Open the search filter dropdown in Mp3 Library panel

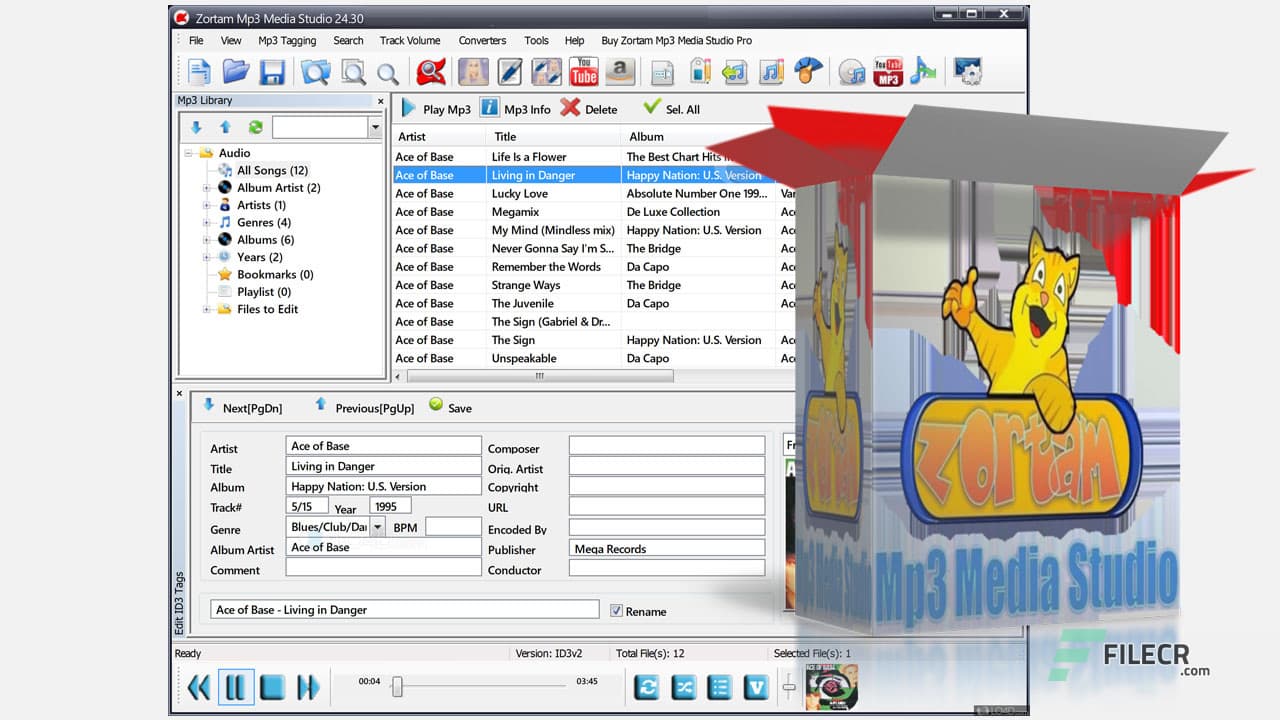(374, 127)
